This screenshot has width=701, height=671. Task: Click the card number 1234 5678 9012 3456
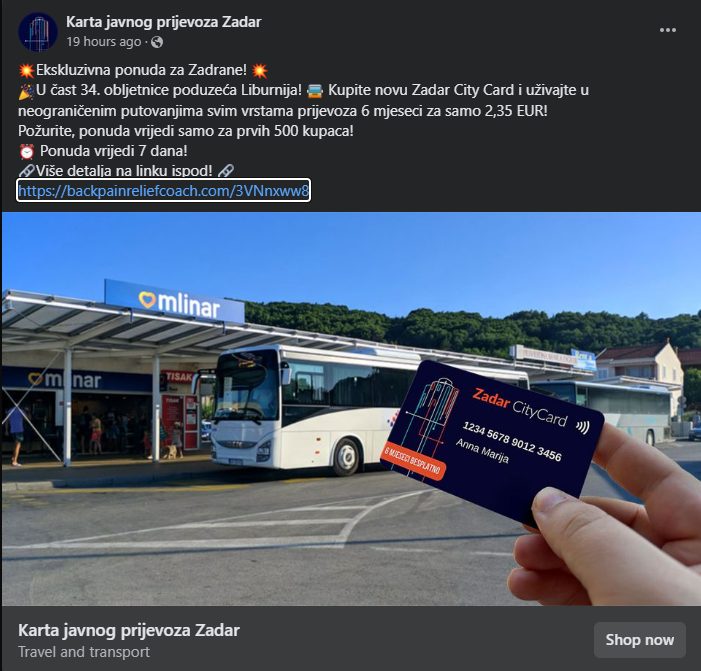coord(512,441)
